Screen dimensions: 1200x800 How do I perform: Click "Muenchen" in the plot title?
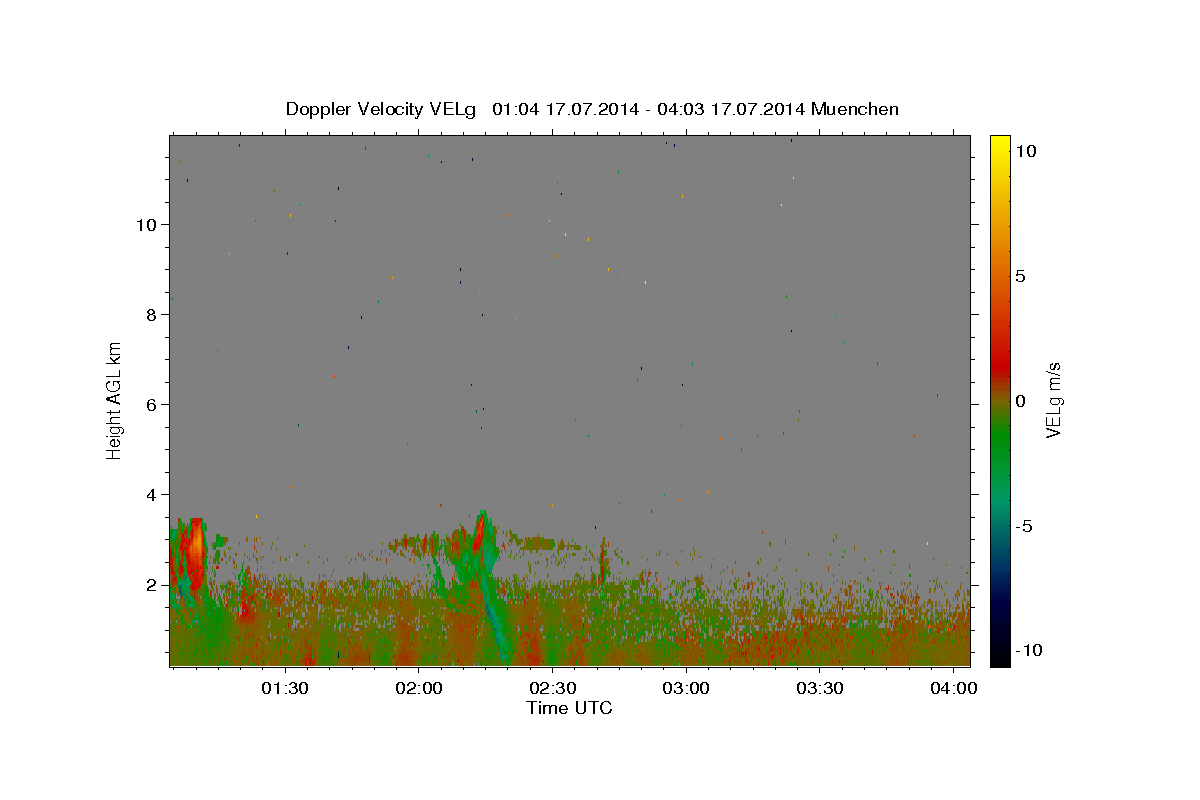click(855, 109)
